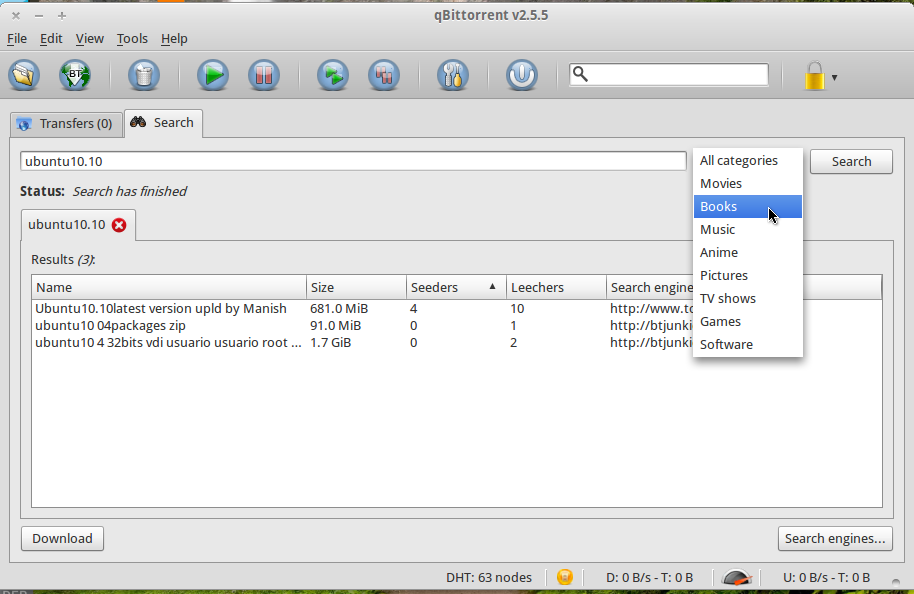
Task: Click the green Resume toolbar icon
Action: 213,75
